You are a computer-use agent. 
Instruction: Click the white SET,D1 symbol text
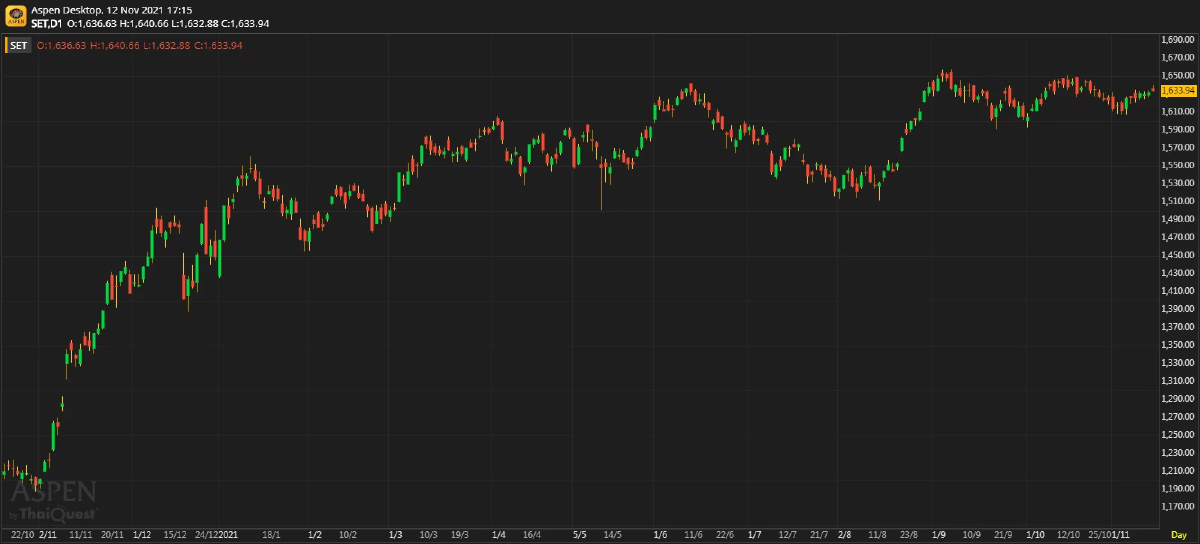(x=47, y=23)
